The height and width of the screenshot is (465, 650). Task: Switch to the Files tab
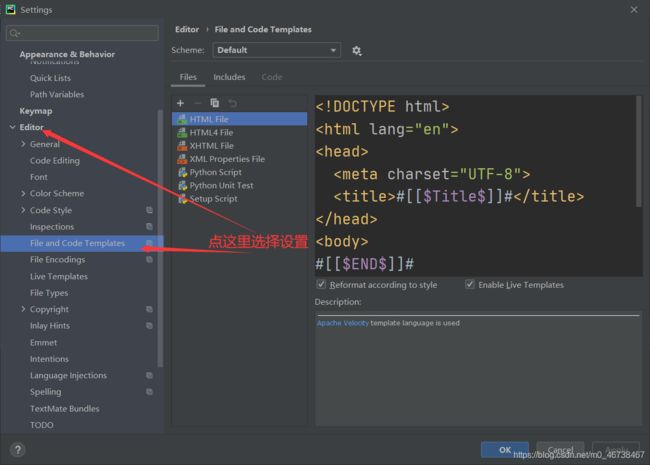[188, 77]
